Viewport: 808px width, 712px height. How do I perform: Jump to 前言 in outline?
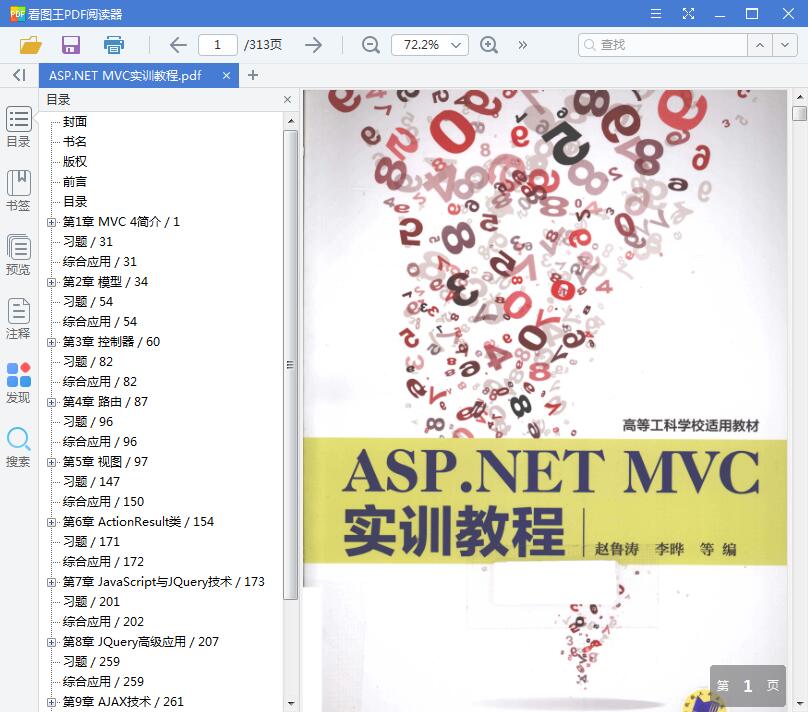click(75, 182)
